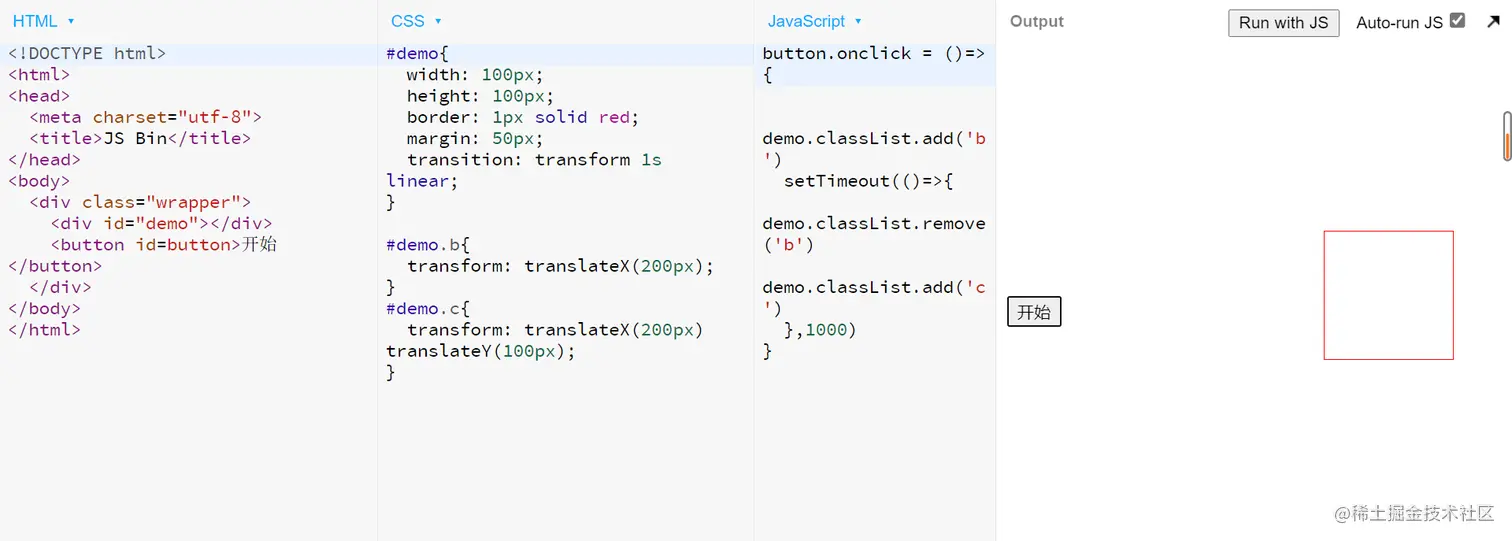This screenshot has height=541, width=1512.
Task: Click the <title>JS Bin</title> line
Action: coord(140,138)
